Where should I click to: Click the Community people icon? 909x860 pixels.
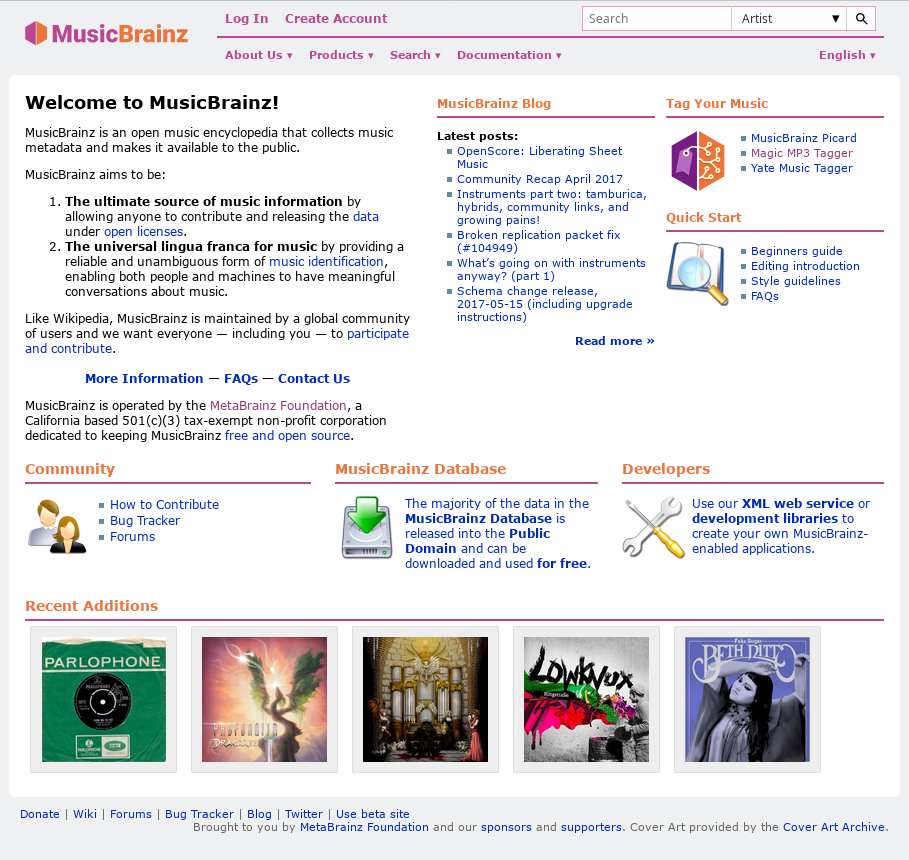[57, 526]
